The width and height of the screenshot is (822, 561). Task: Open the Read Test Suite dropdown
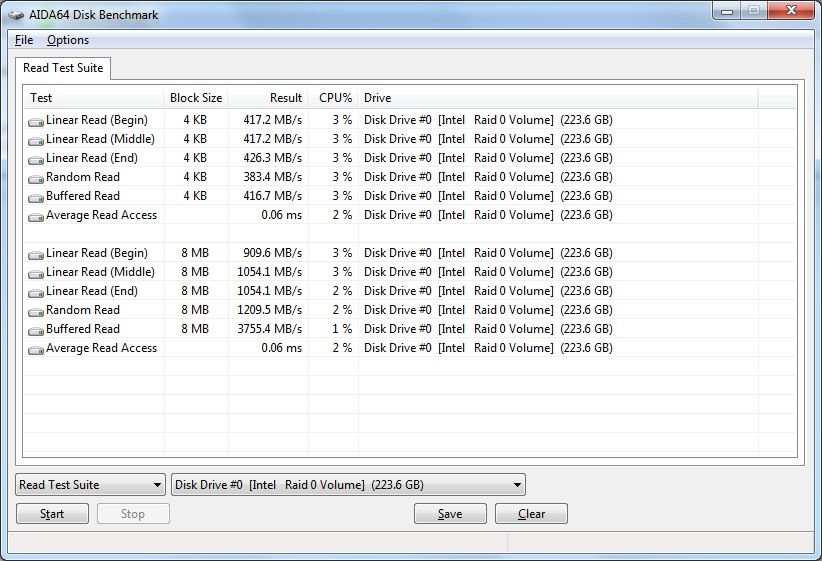tap(90, 484)
